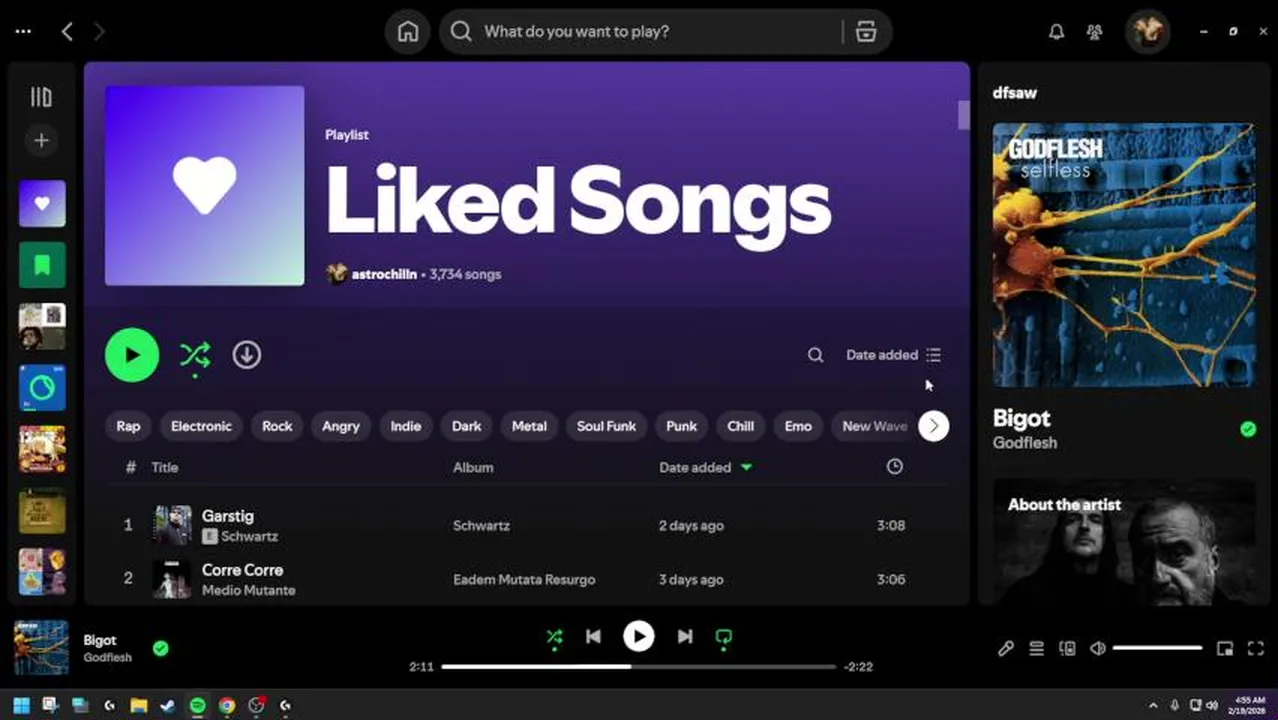Filter by Electronic genre chip
The height and width of the screenshot is (720, 1278).
[201, 426]
